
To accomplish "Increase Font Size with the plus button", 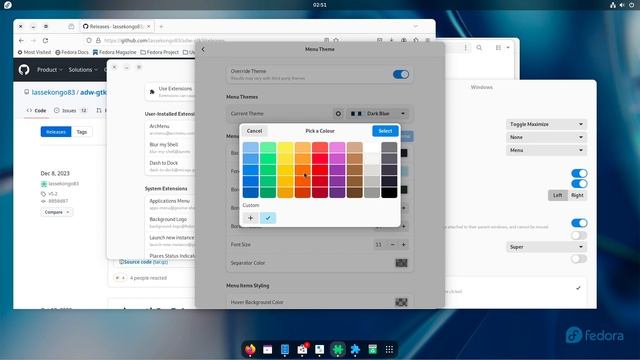I will pyautogui.click(x=404, y=244).
